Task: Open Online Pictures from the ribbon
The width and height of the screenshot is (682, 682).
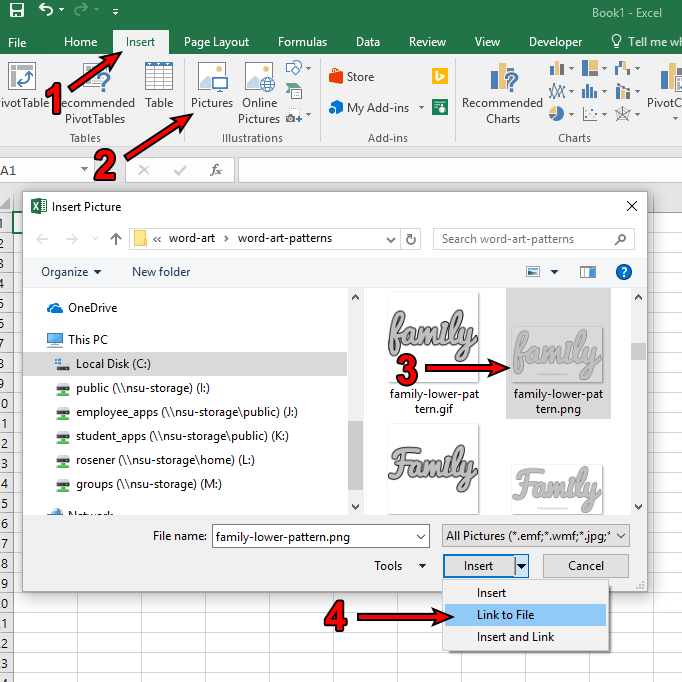Action: click(x=259, y=93)
